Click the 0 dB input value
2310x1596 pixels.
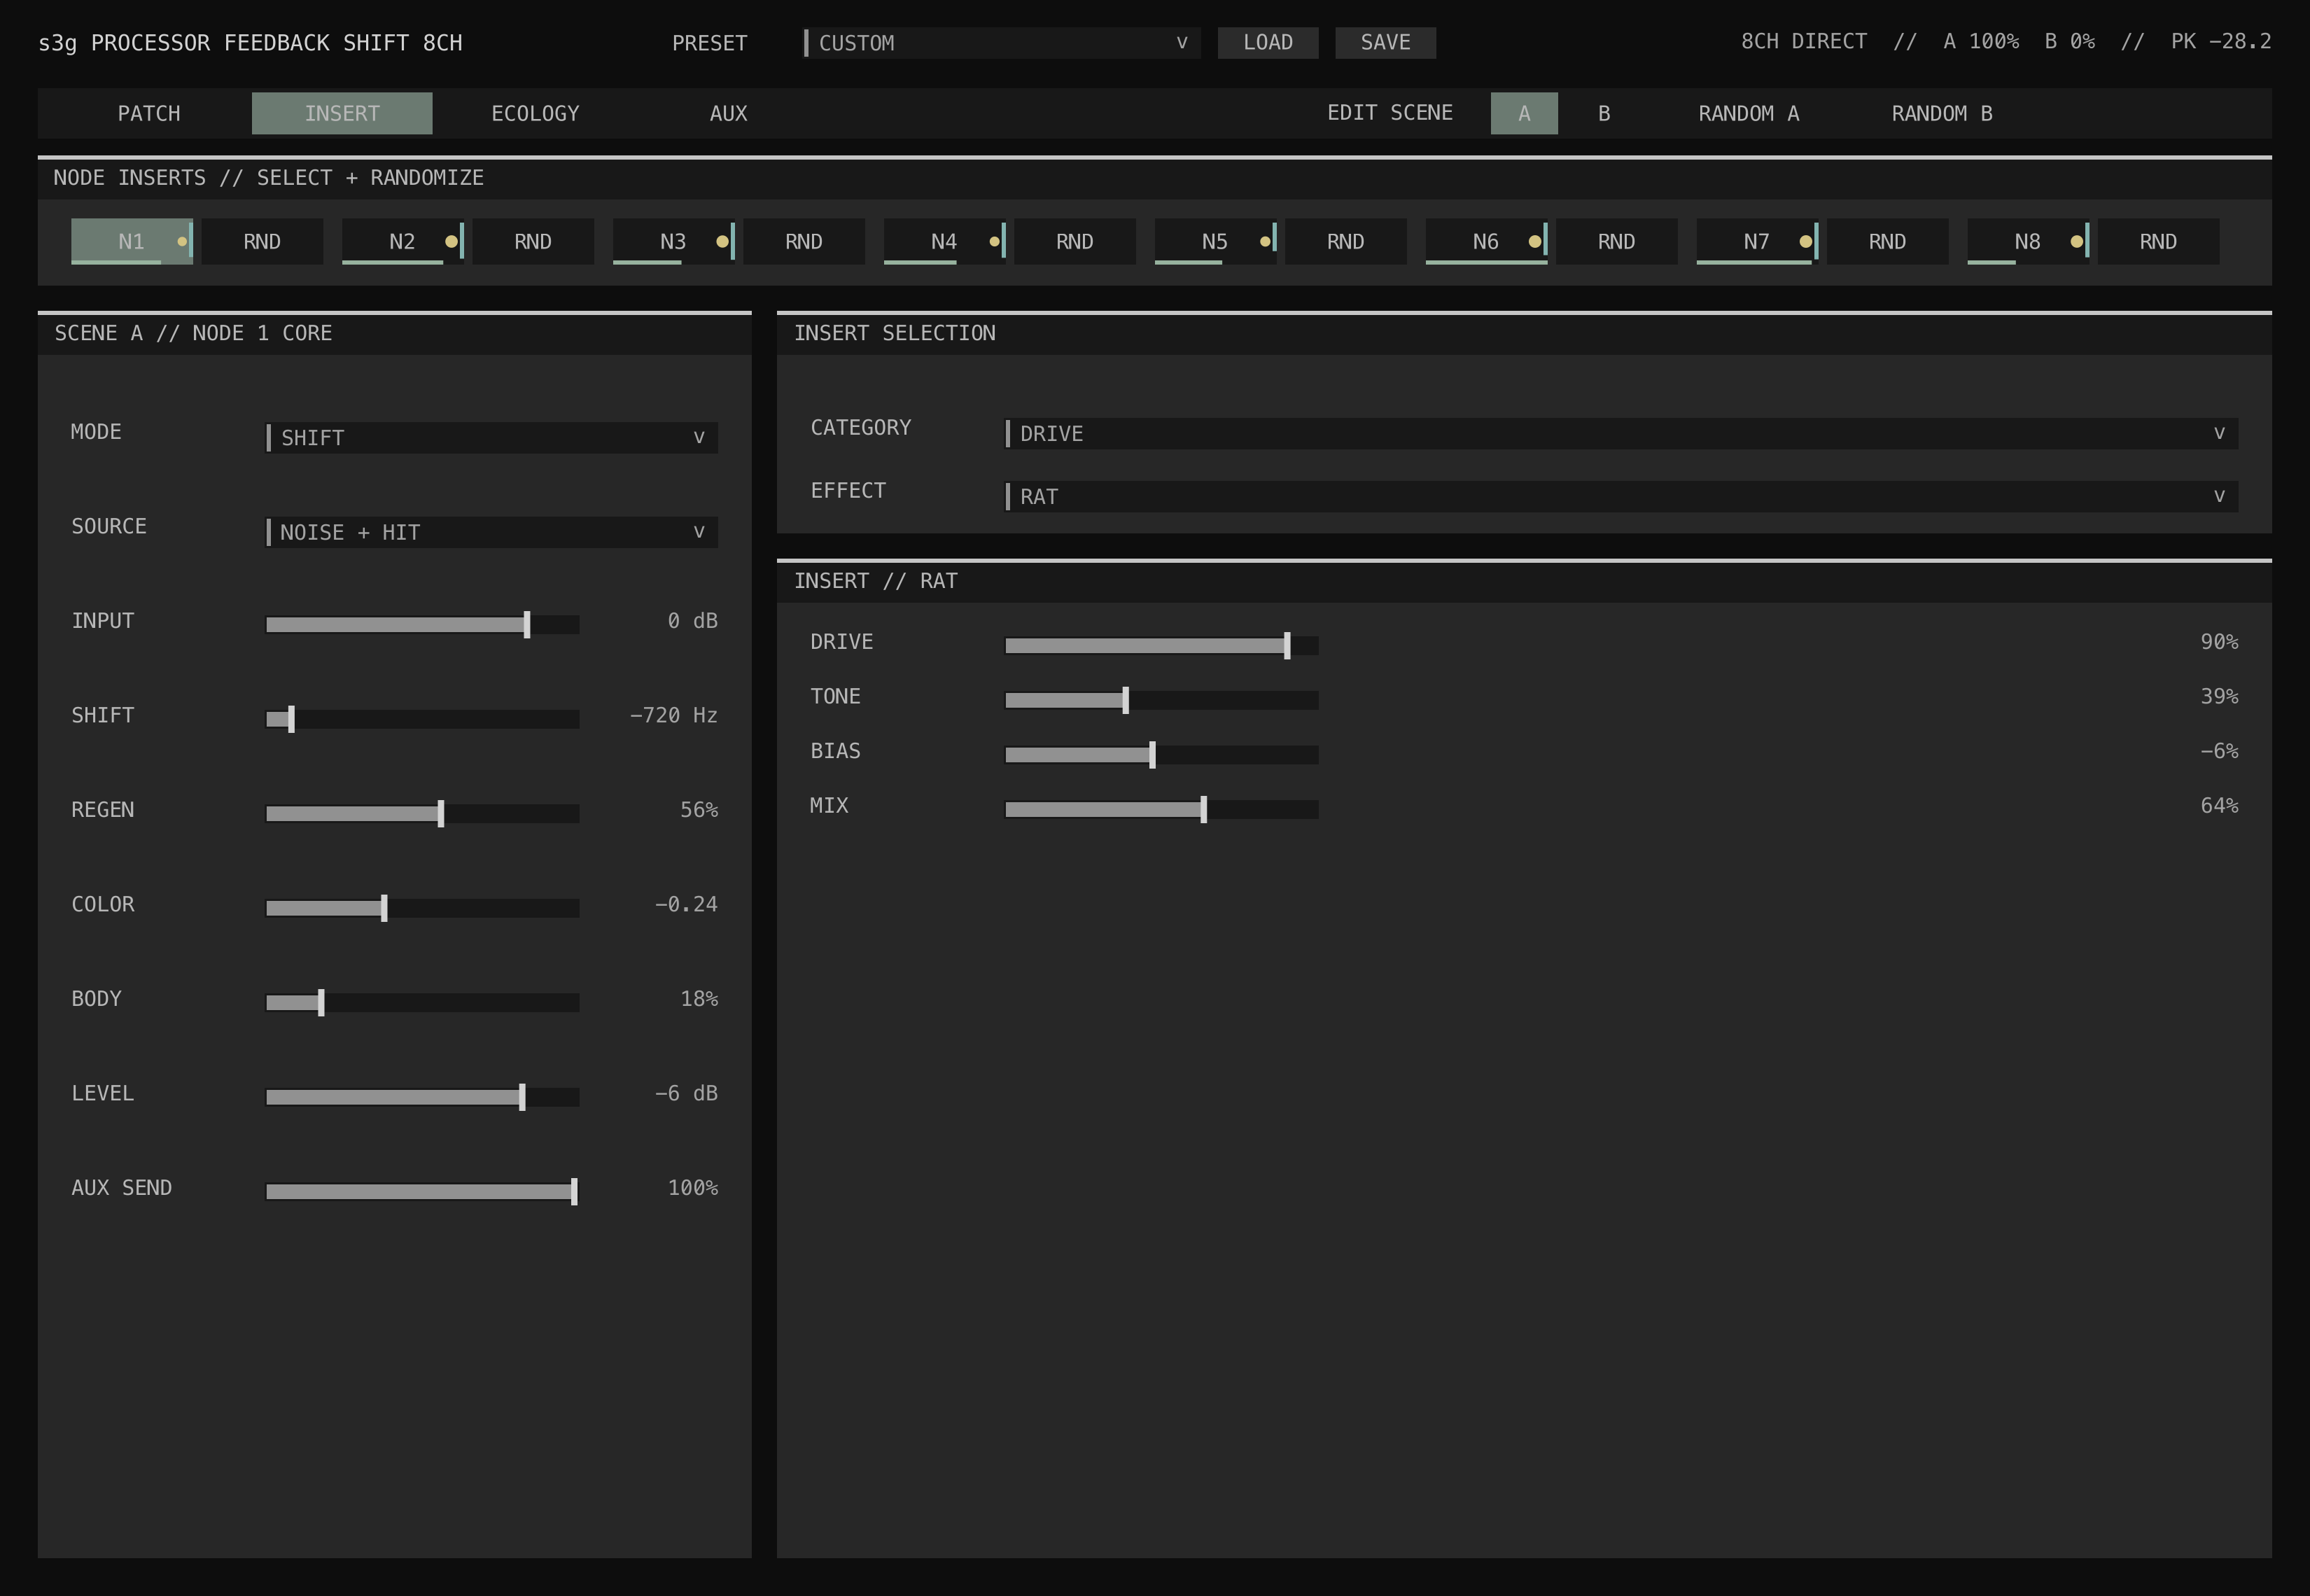[x=692, y=621]
